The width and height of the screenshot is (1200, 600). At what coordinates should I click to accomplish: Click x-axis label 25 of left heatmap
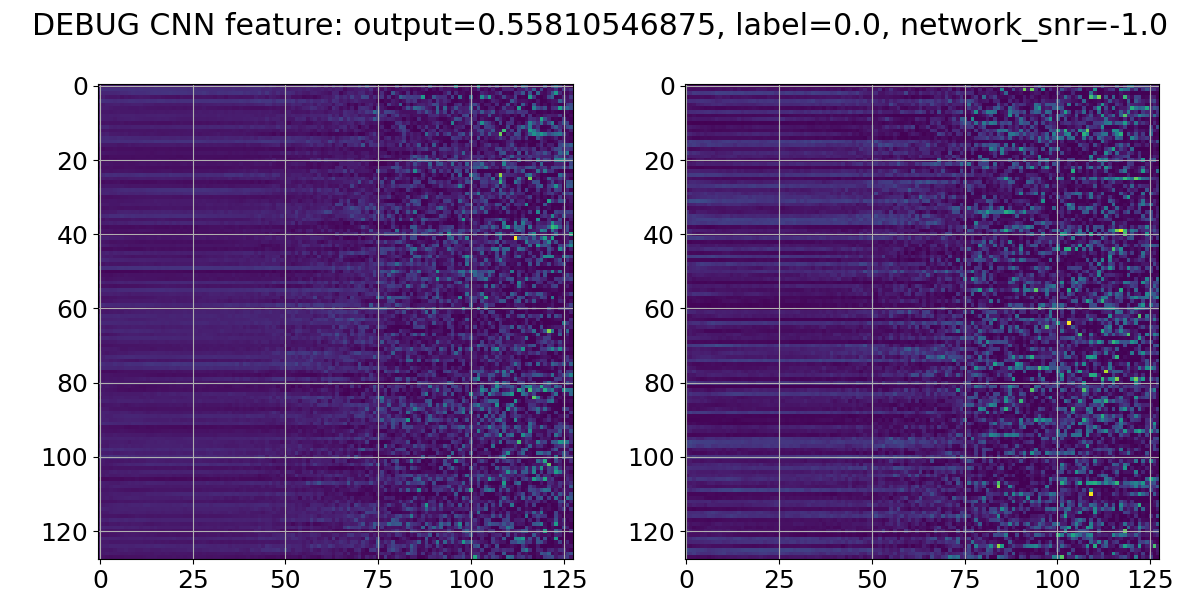(x=193, y=578)
